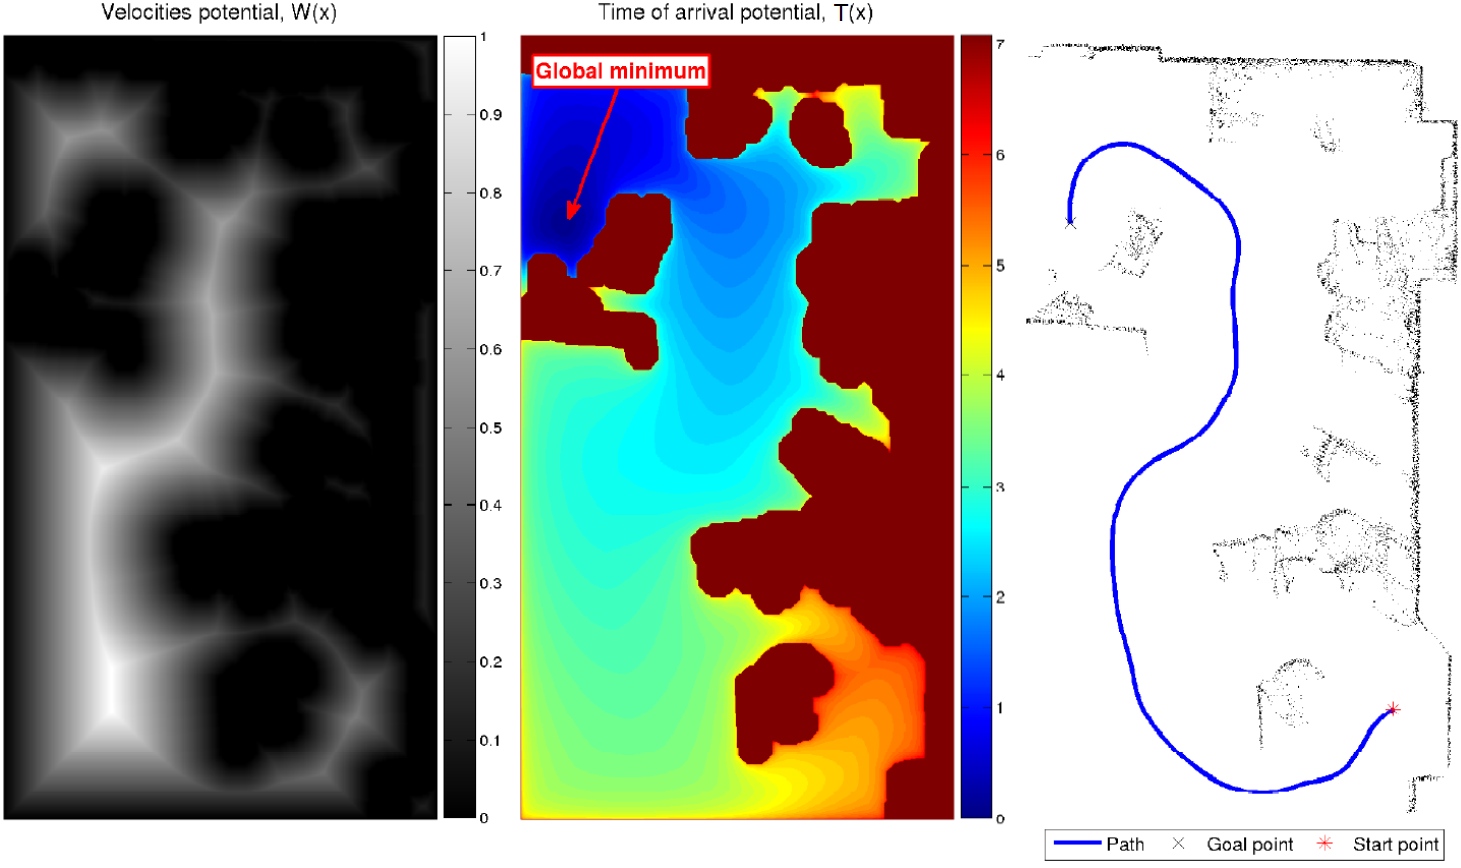The width and height of the screenshot is (1461, 868).
Task: Click the jet colorbar at value 1
Action: 976,708
